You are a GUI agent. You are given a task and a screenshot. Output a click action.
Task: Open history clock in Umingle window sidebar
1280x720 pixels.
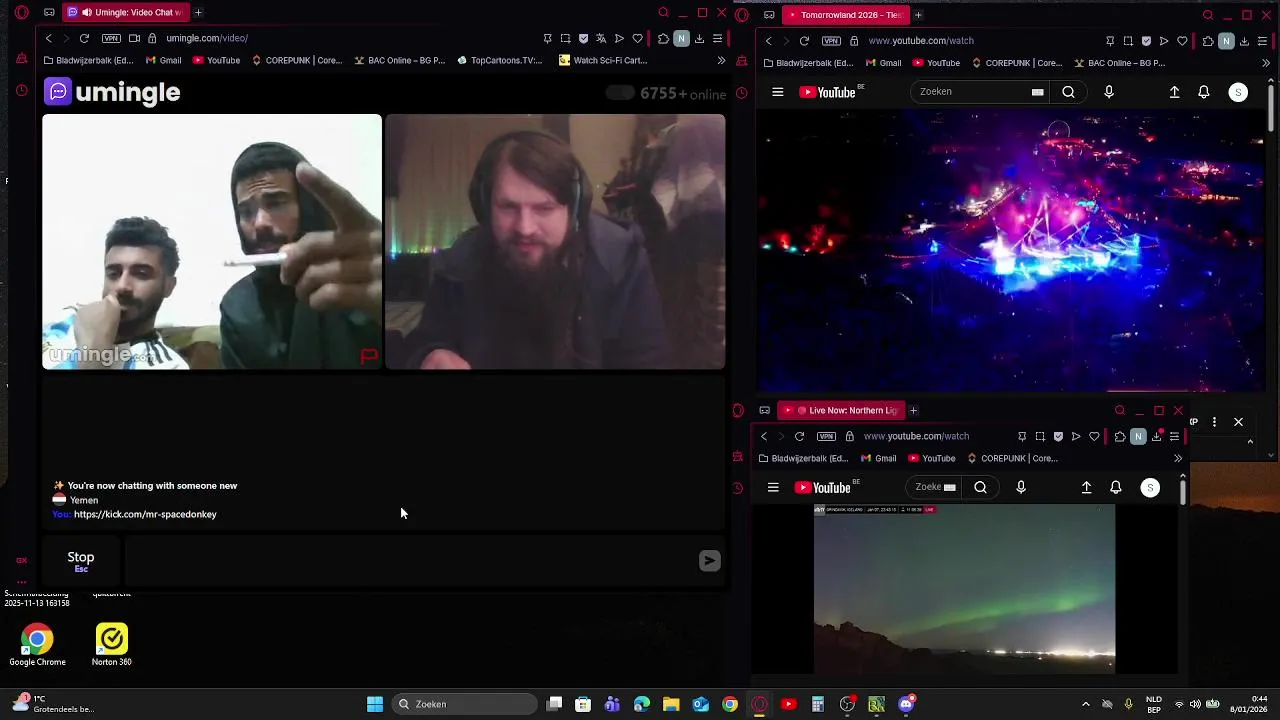(21, 90)
